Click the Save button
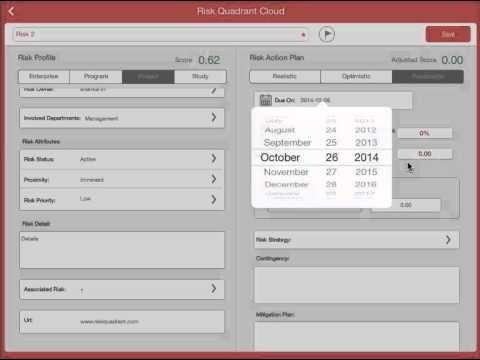 448,34
